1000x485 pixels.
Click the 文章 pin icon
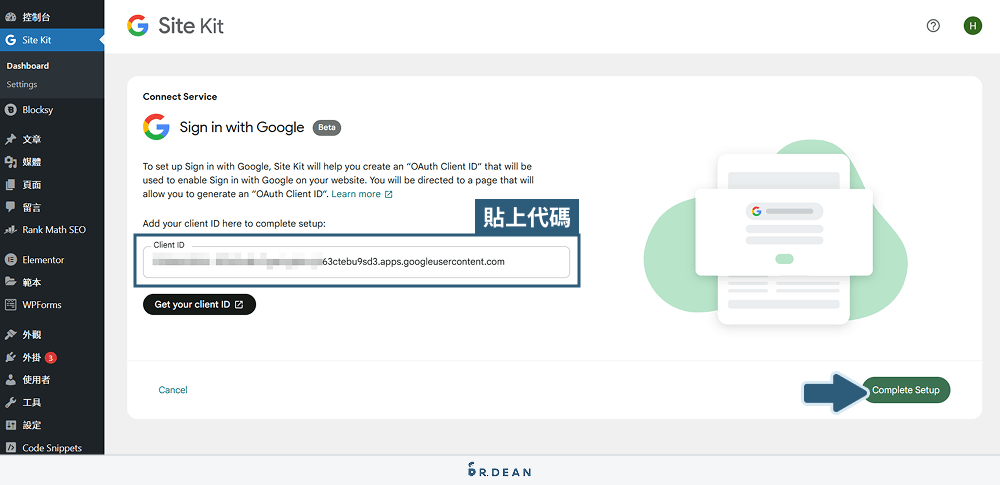(x=10, y=139)
